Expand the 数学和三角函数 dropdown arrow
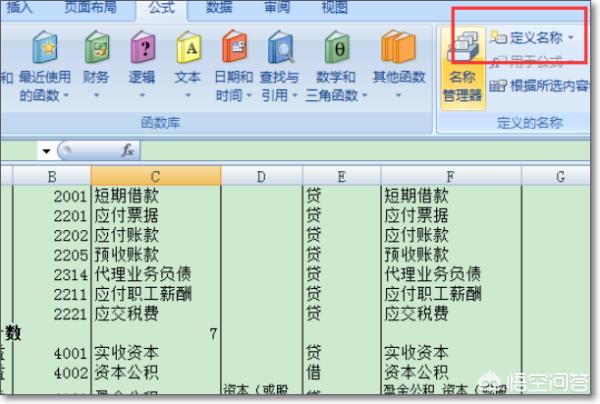Image resolution: width=600 pixels, height=404 pixels. click(x=364, y=95)
